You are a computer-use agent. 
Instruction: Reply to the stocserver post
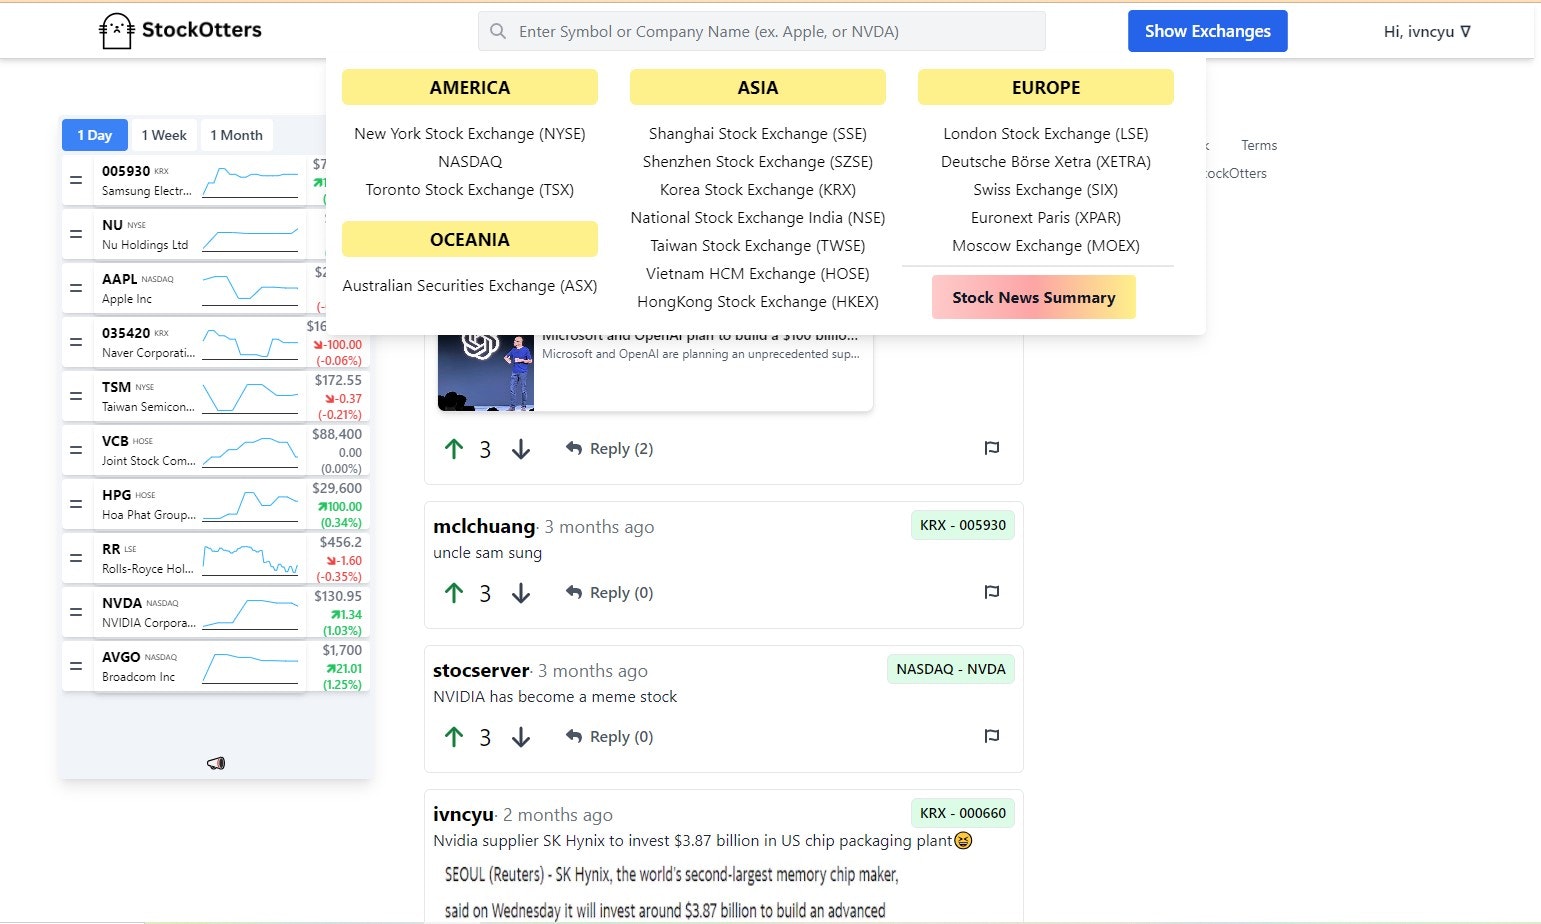point(609,737)
